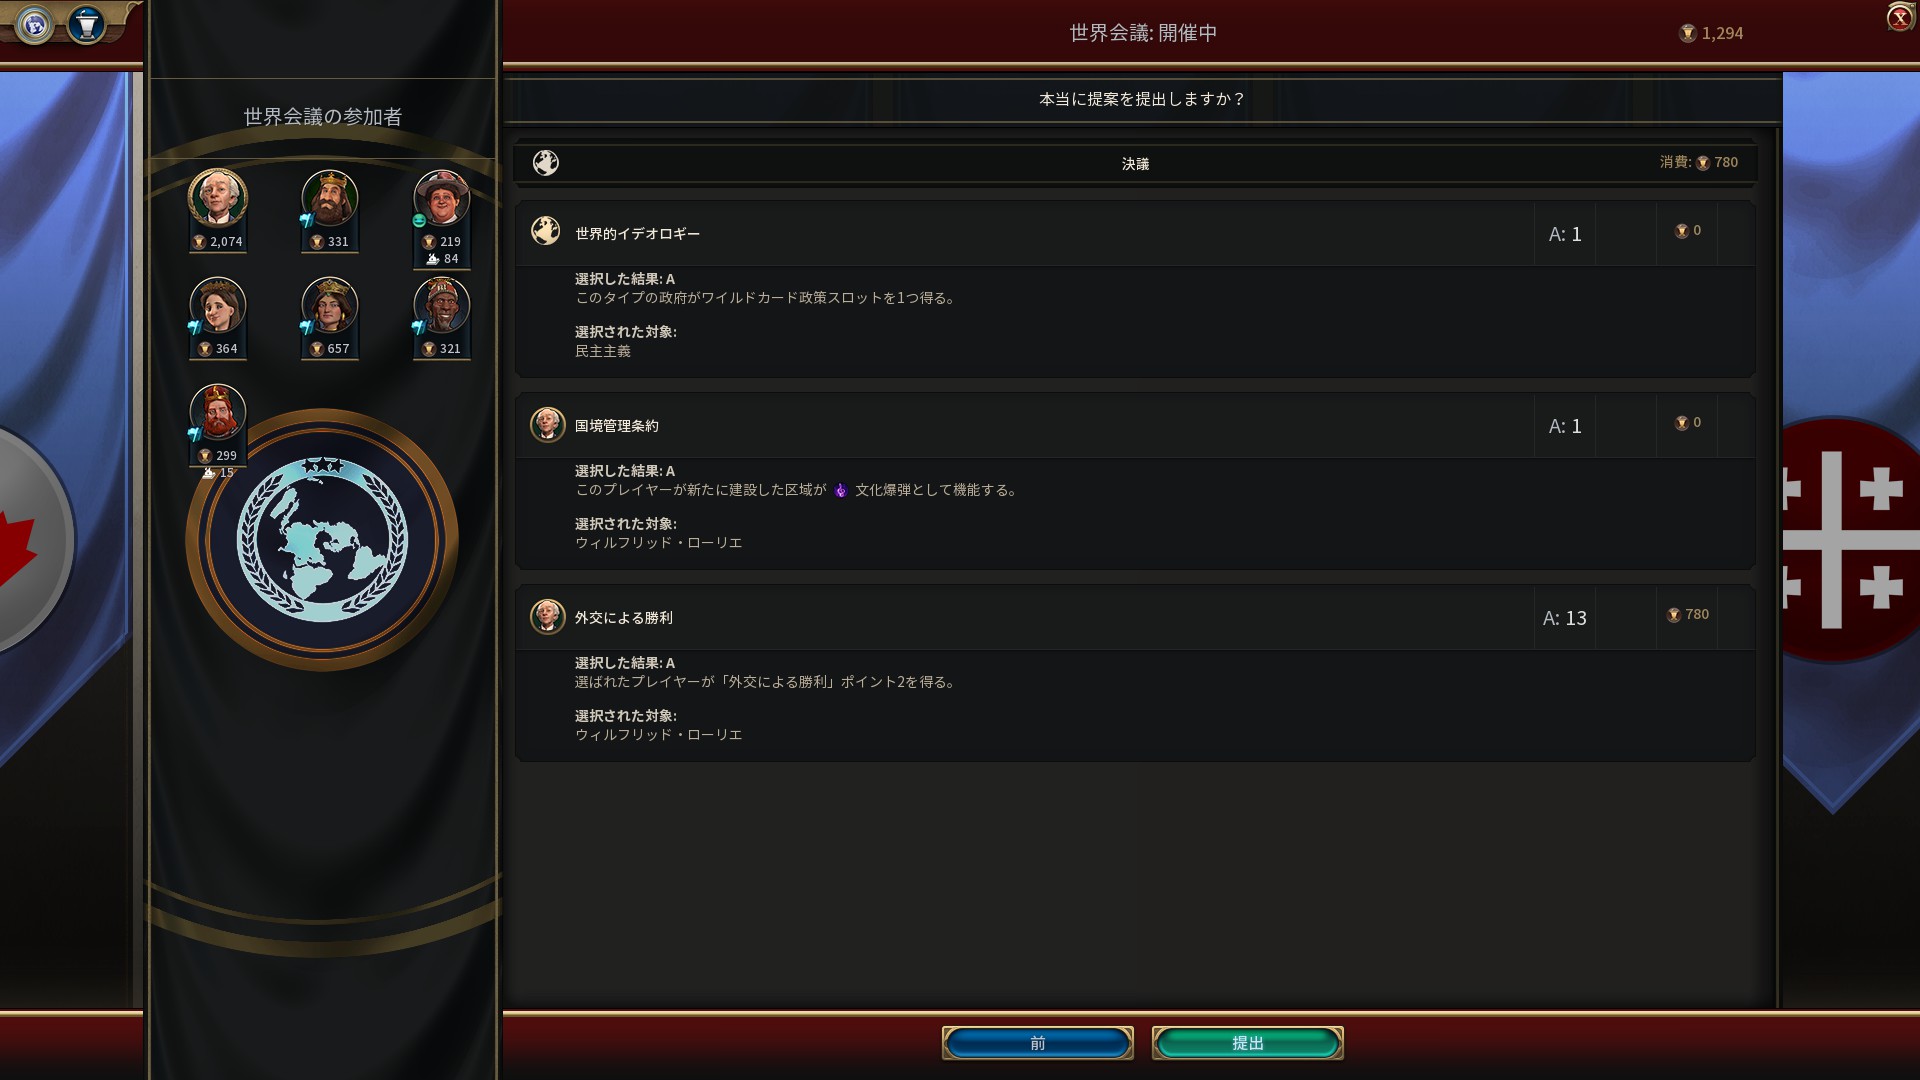1920x1080 pixels.
Task: Select leader portrait with 321 favor
Action: click(x=442, y=305)
